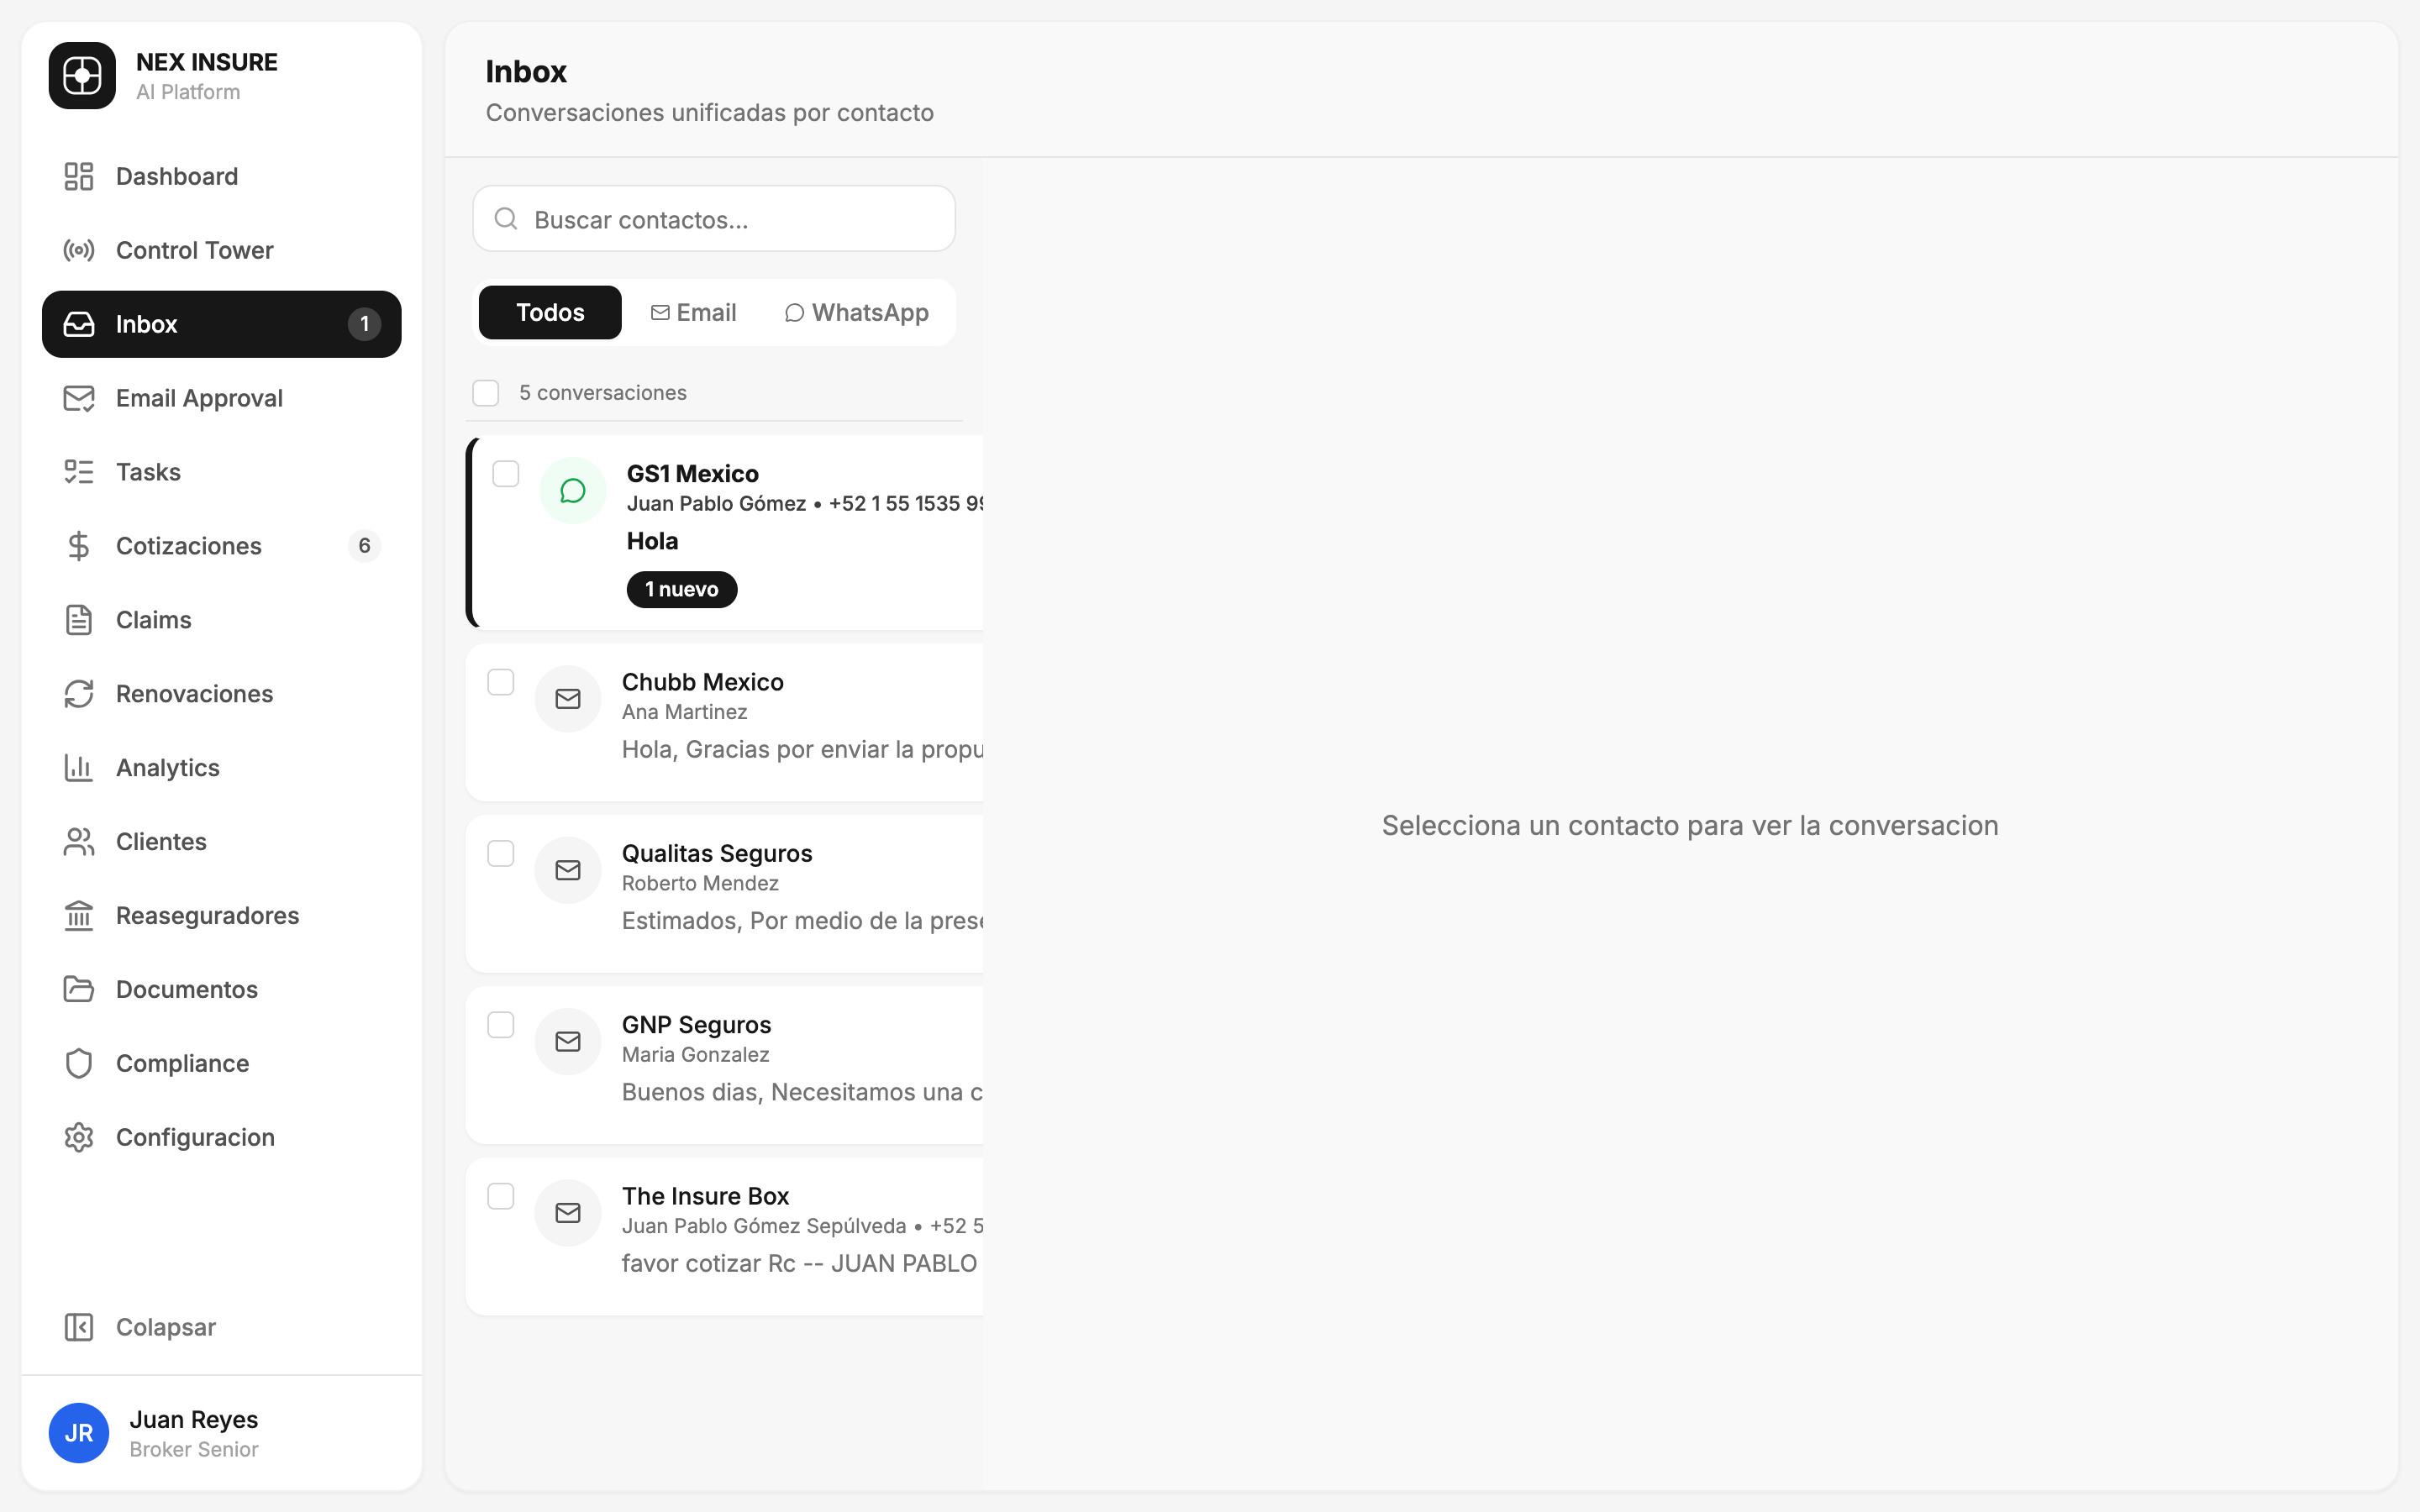Click the Compliance shield icon
Screen dimensions: 2420x1512
79,1063
